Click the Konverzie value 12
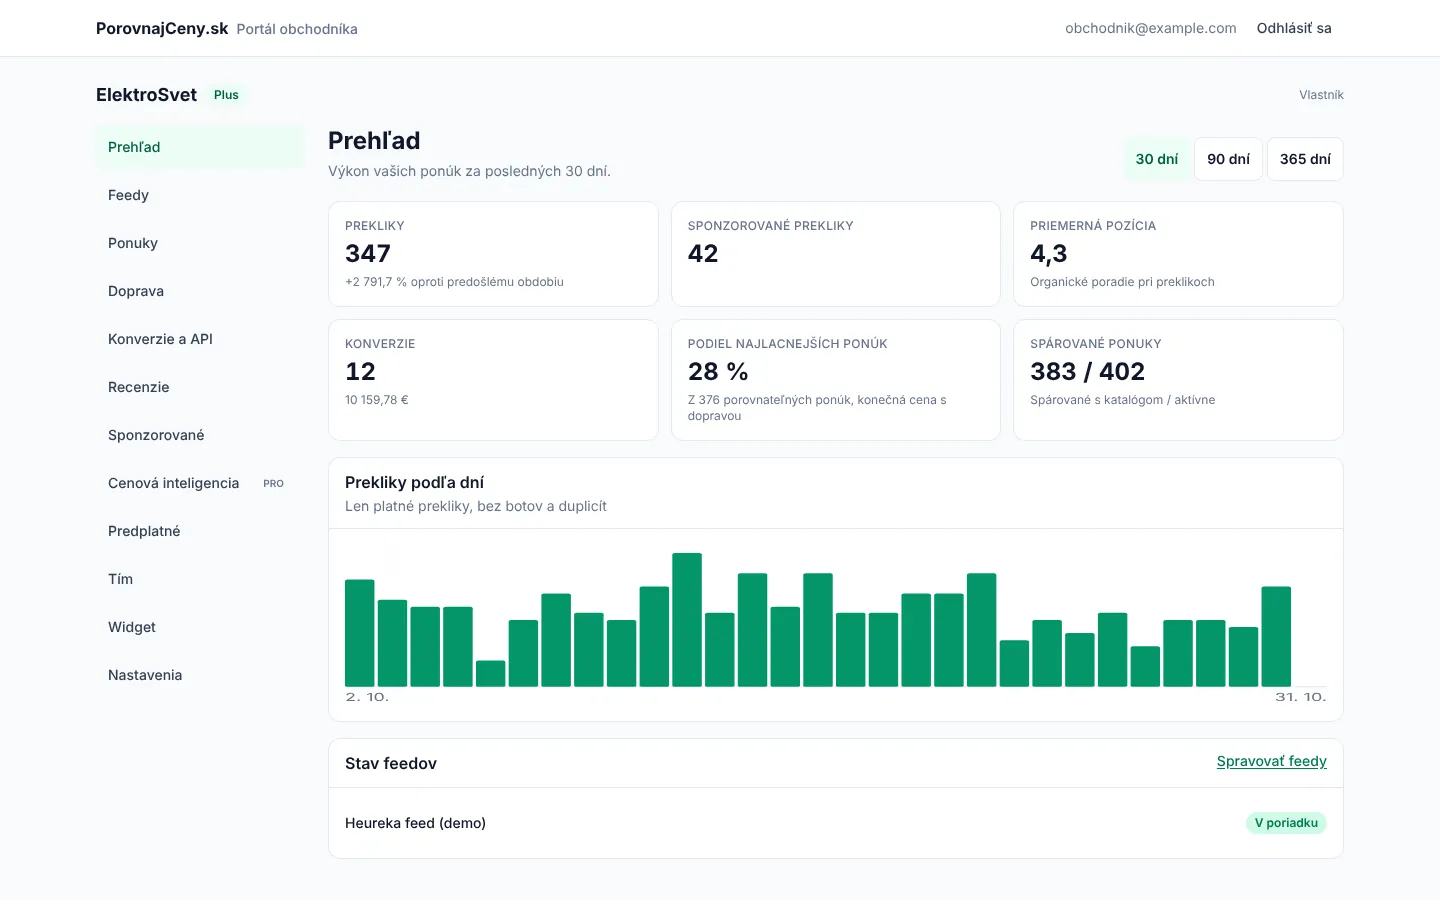Viewport: 1440px width, 900px height. tap(360, 372)
